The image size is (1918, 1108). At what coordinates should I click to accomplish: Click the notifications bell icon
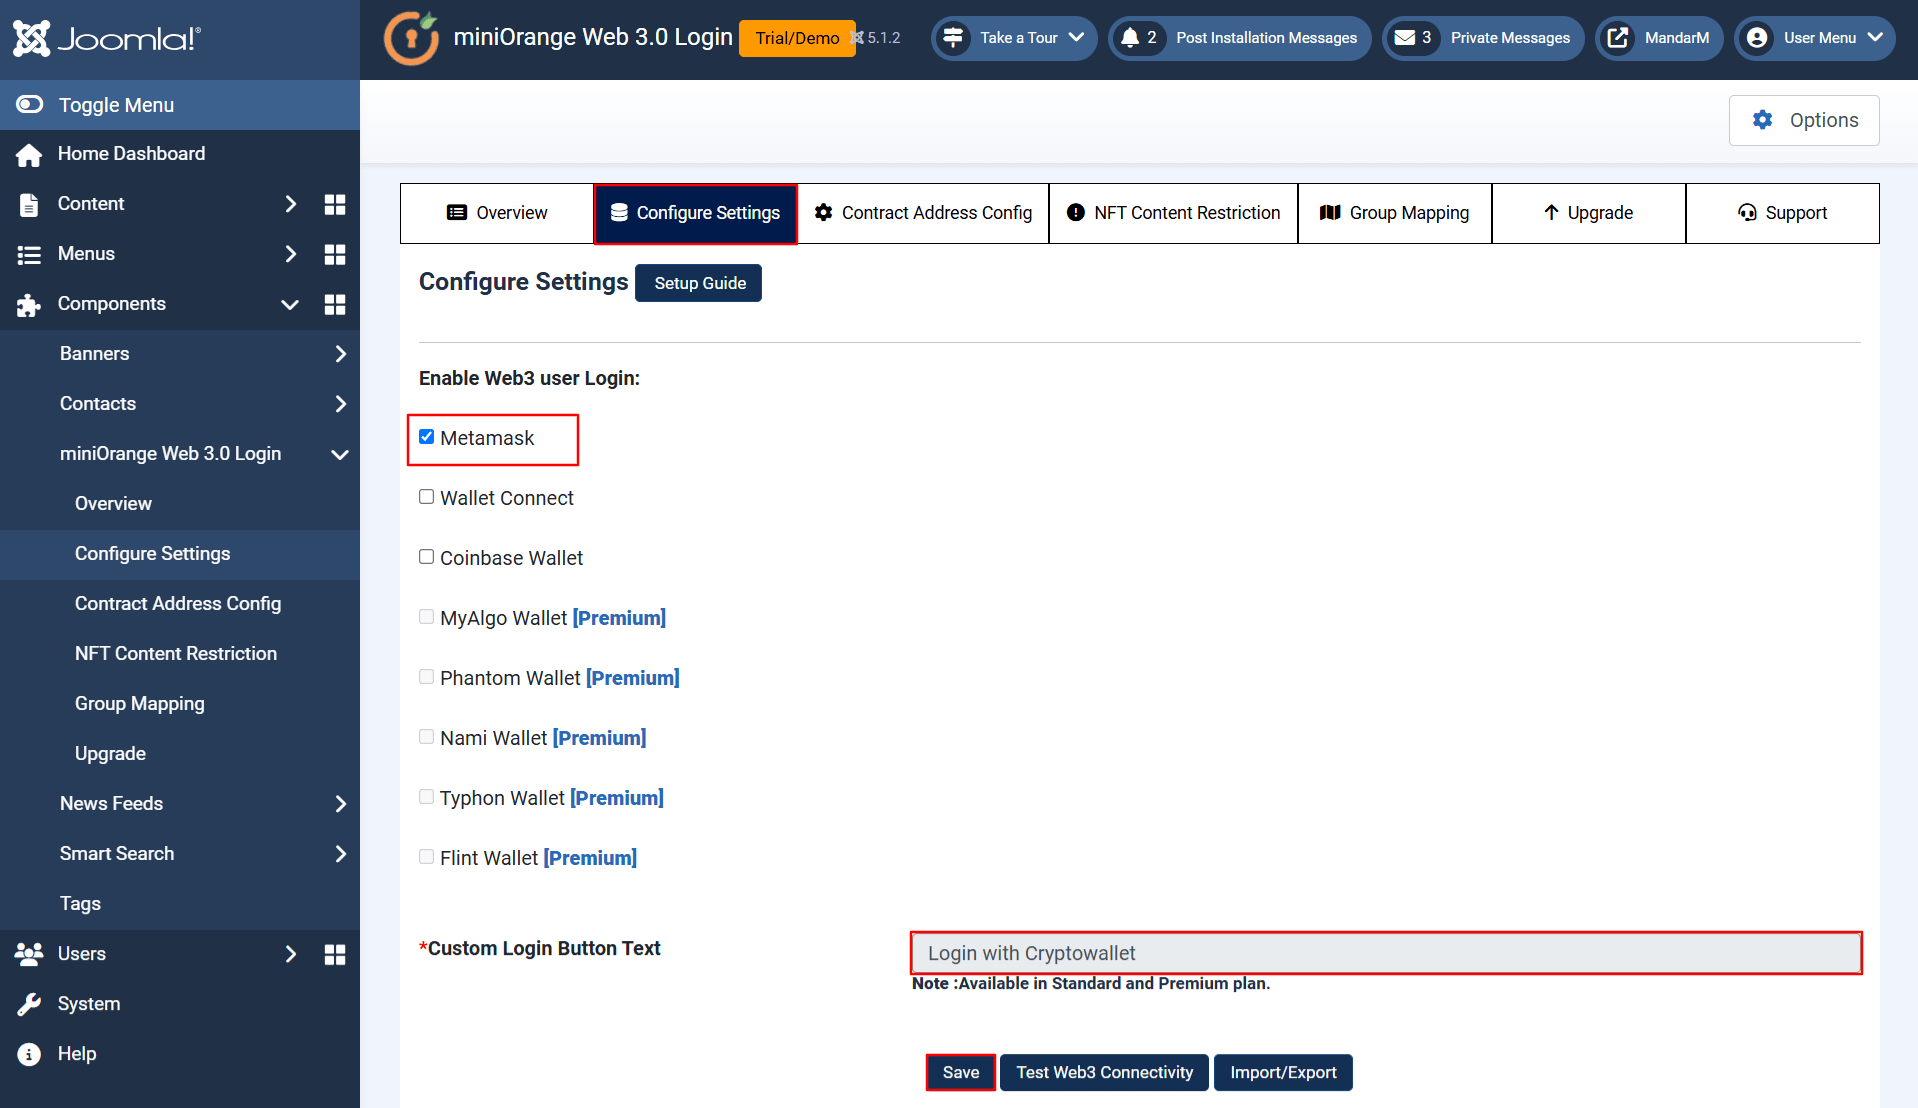(x=1130, y=38)
